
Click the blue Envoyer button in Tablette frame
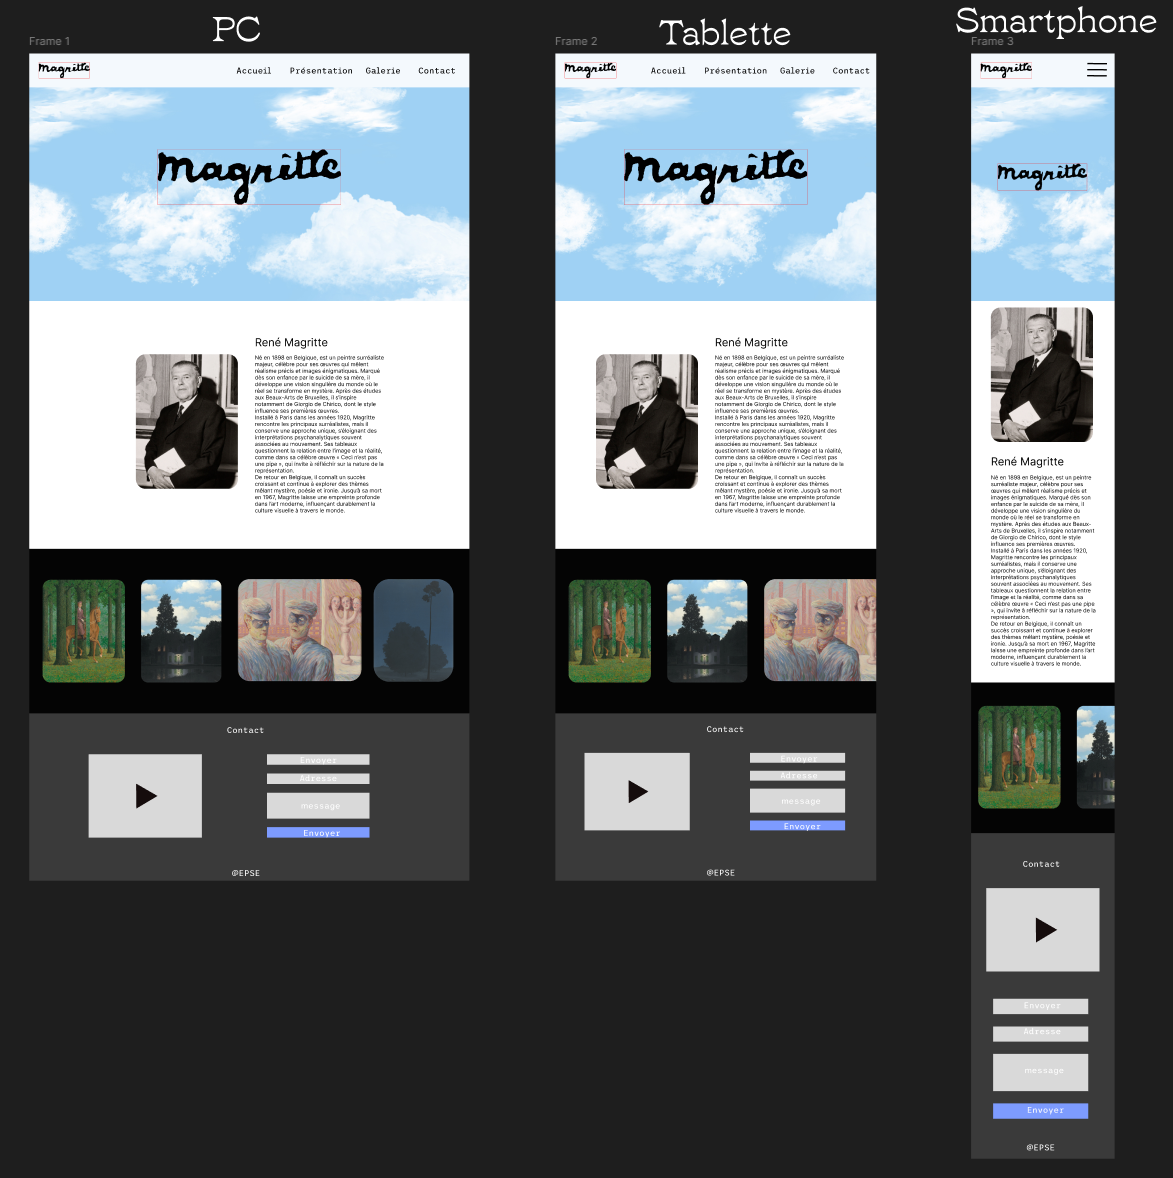(x=797, y=826)
